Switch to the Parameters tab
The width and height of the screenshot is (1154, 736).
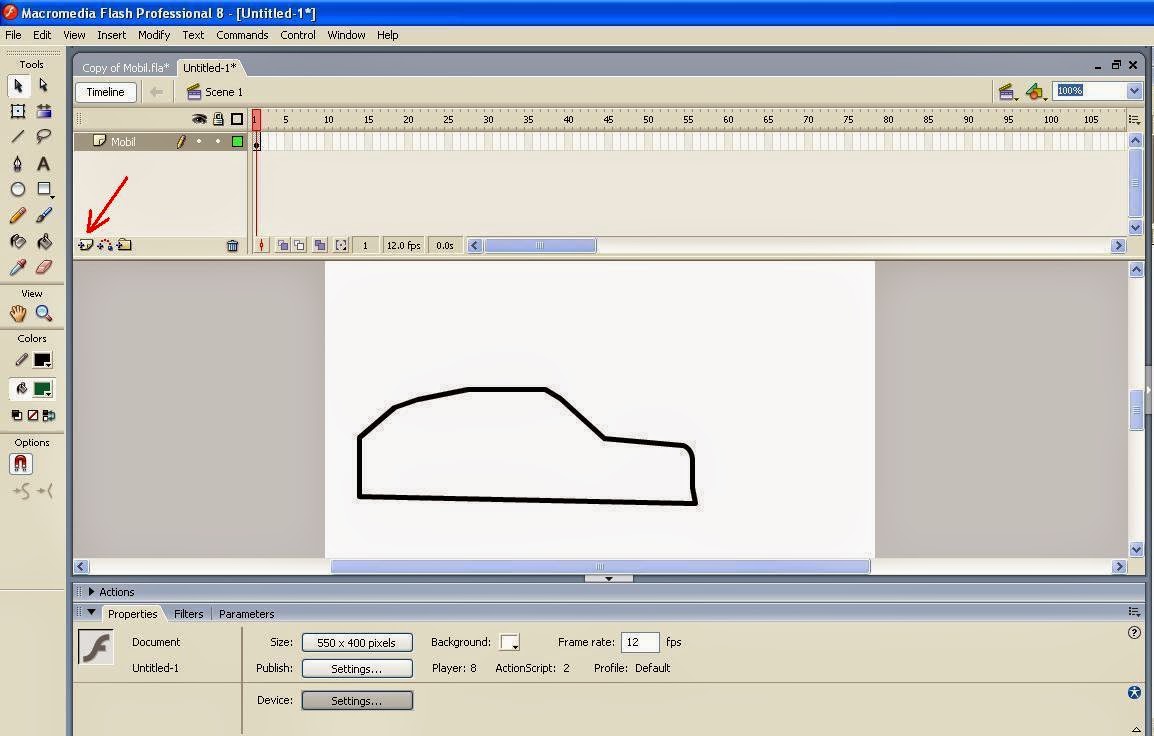247,614
